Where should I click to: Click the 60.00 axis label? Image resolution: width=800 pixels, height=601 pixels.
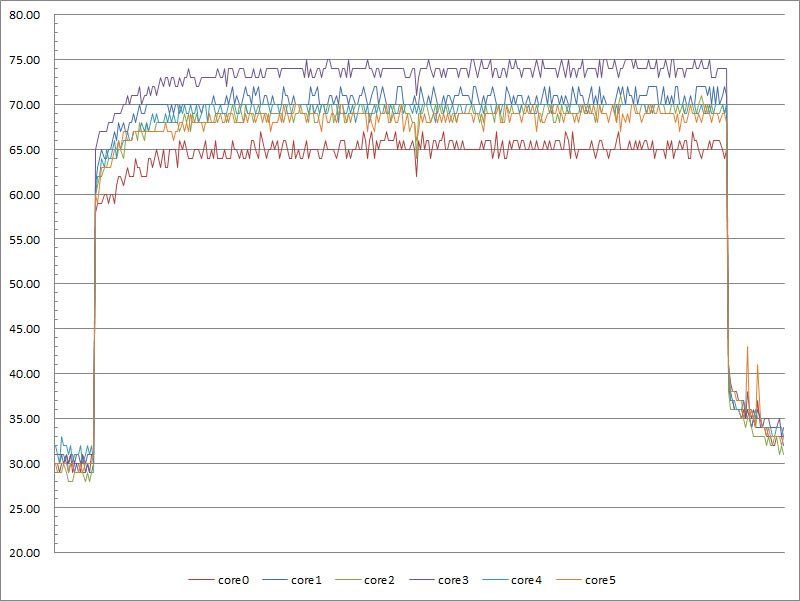24,195
